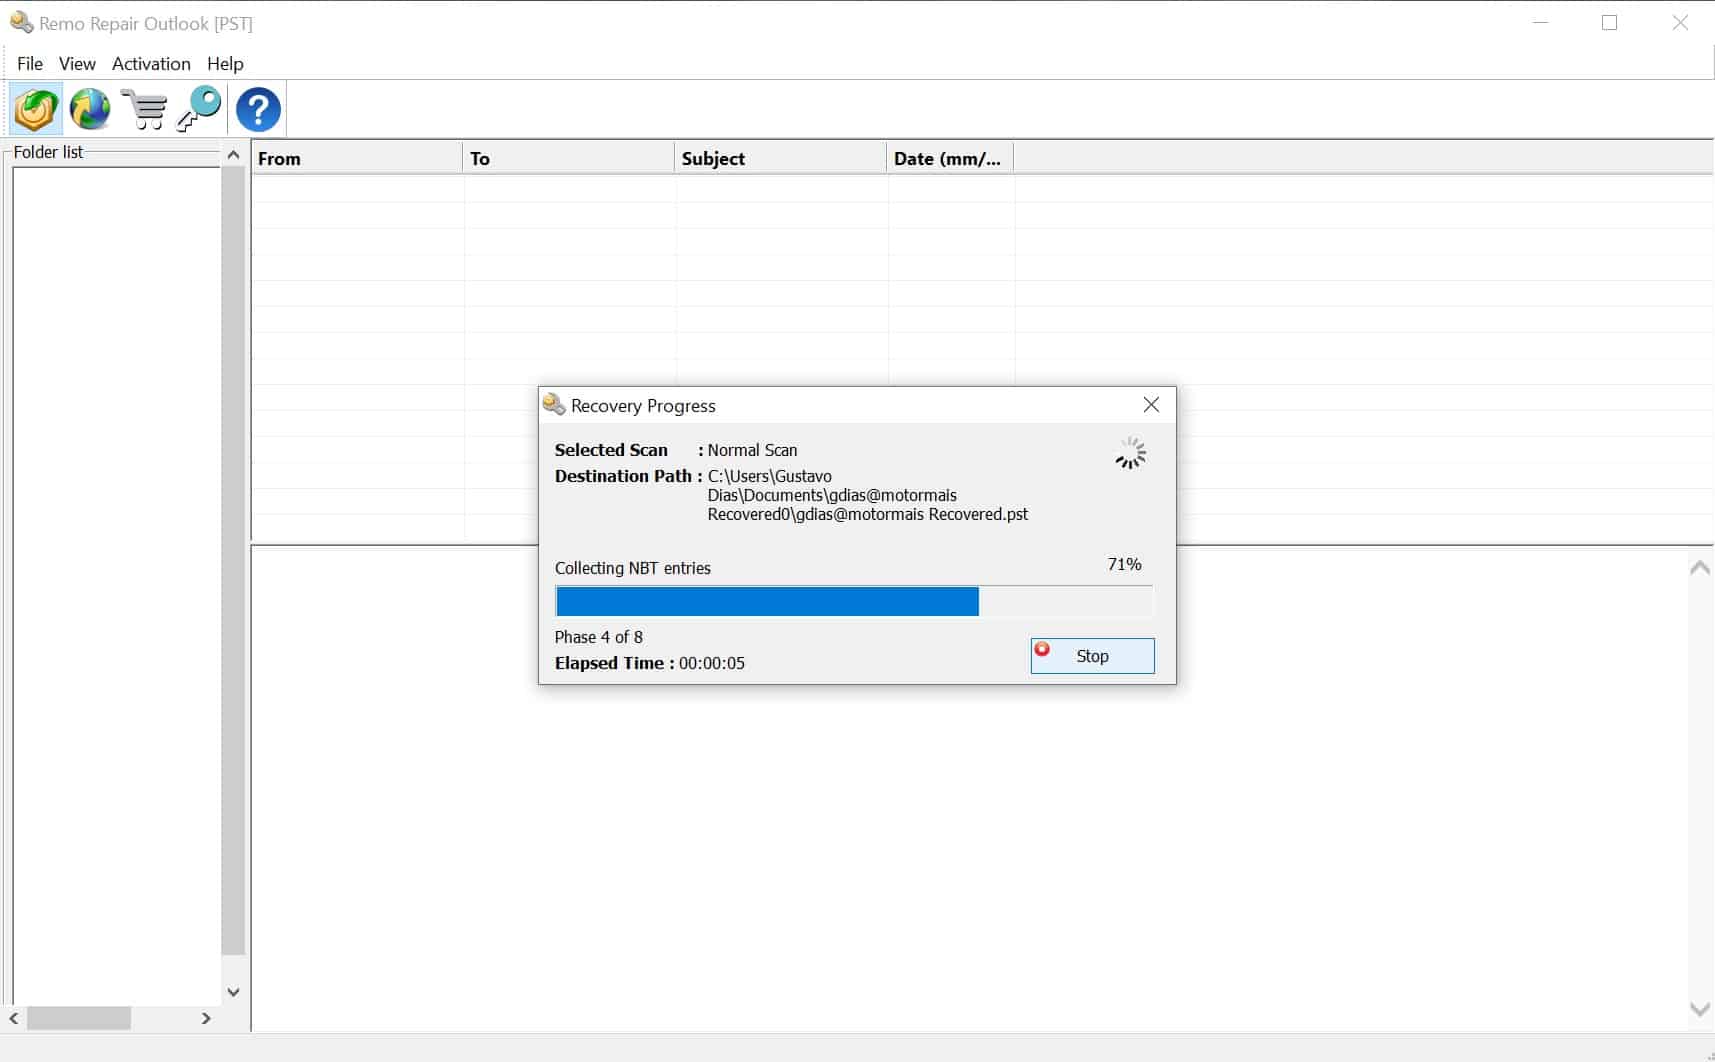Sort emails by the To column header
1715x1062 pixels.
(567, 159)
